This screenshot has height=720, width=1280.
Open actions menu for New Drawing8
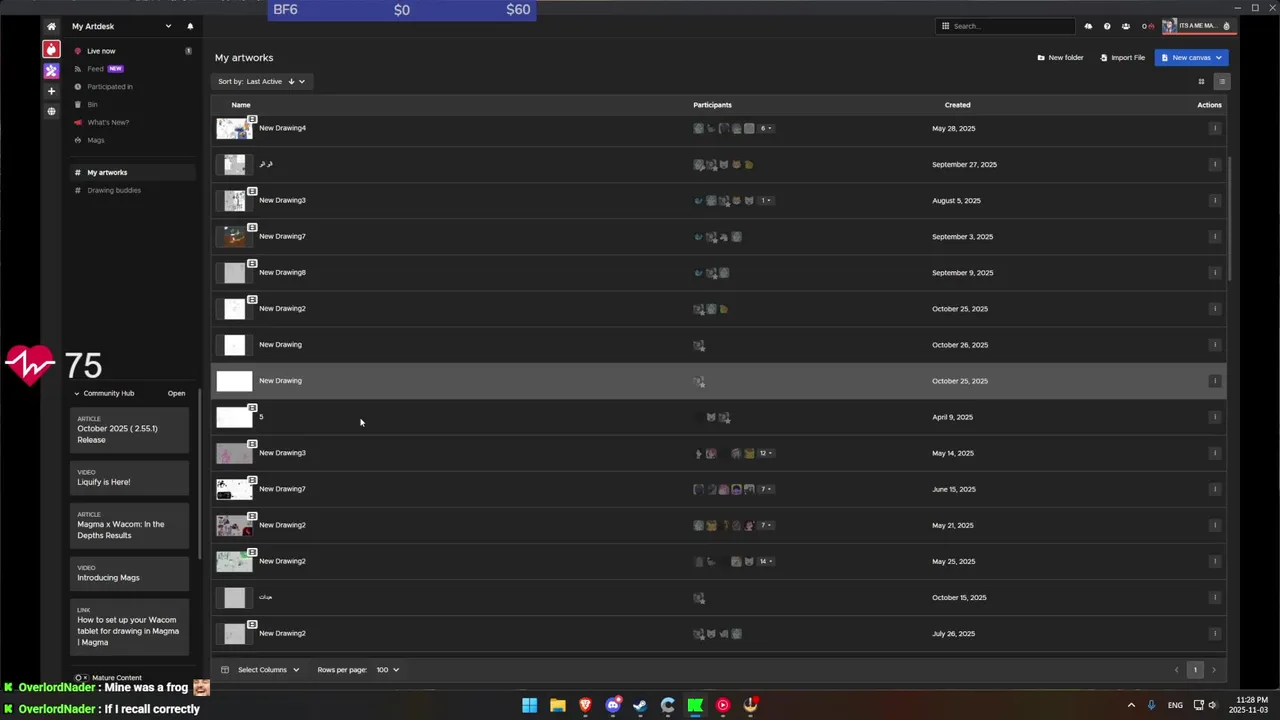coord(1215,272)
